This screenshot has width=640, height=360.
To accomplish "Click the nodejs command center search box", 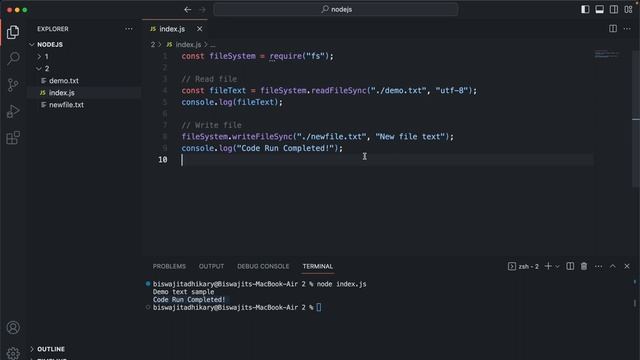I will point(336,9).
